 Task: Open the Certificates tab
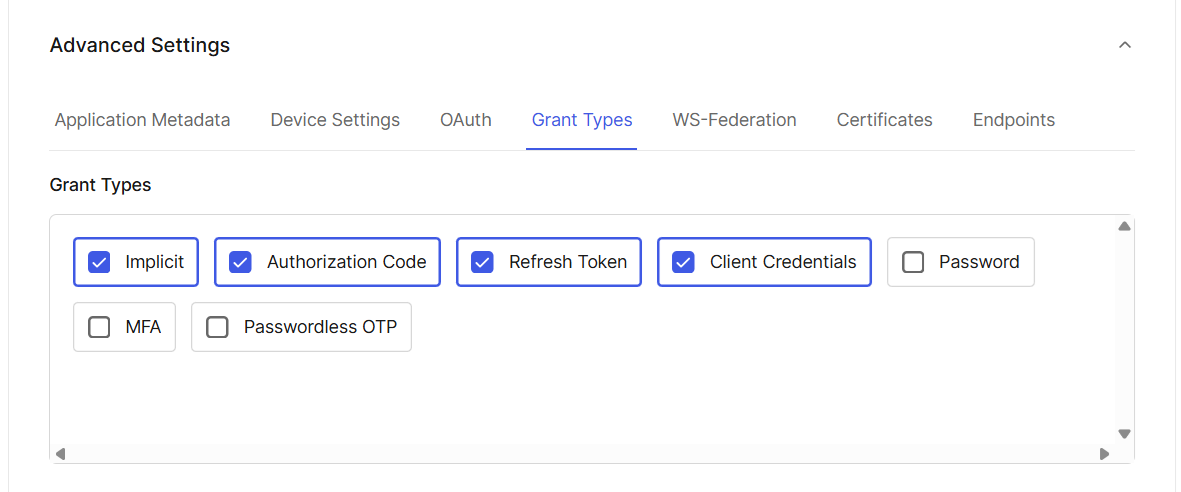884,120
